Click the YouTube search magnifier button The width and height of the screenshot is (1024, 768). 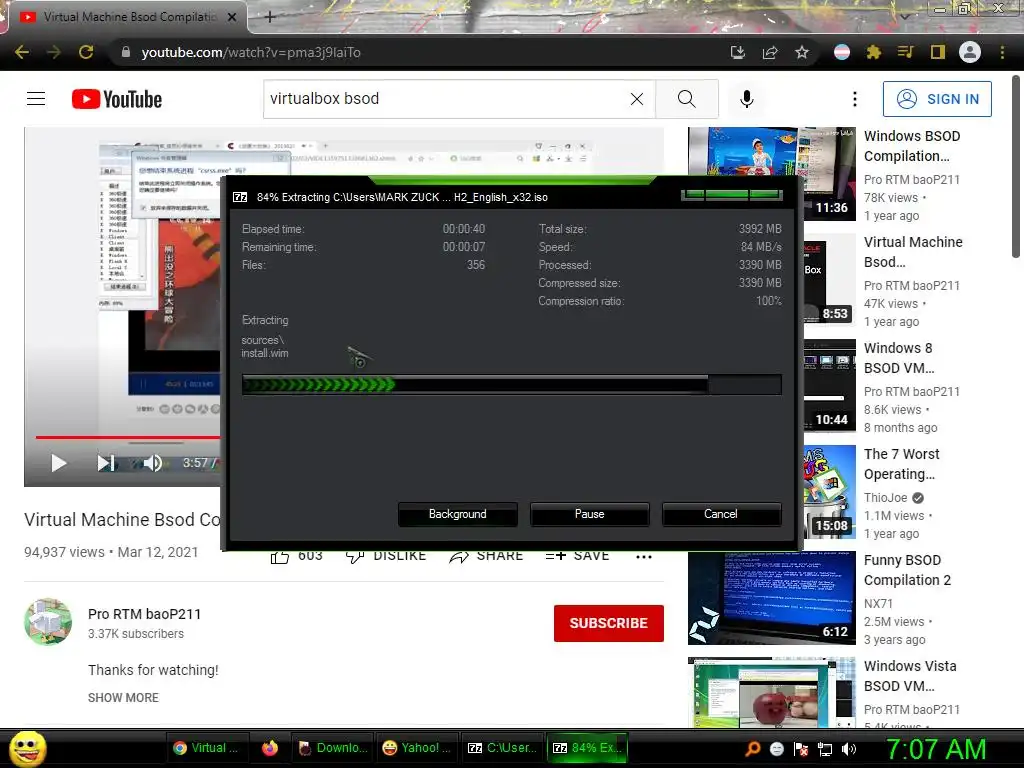pyautogui.click(x=686, y=99)
